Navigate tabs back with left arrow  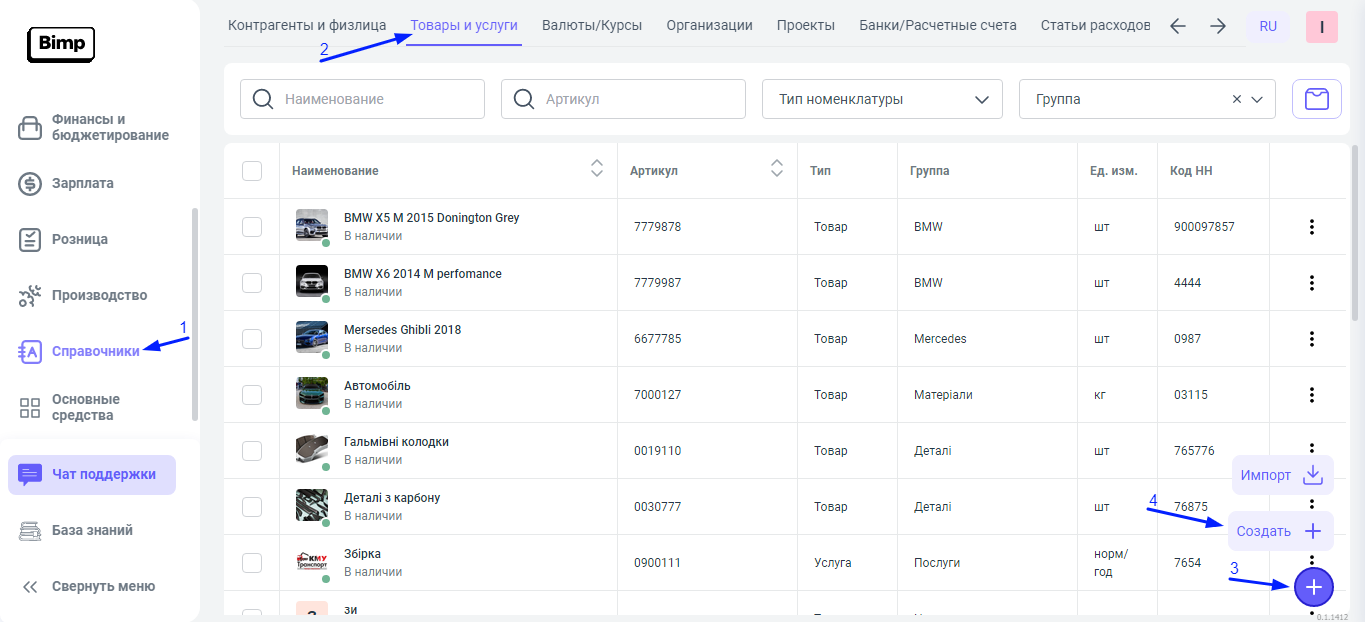click(x=1178, y=26)
